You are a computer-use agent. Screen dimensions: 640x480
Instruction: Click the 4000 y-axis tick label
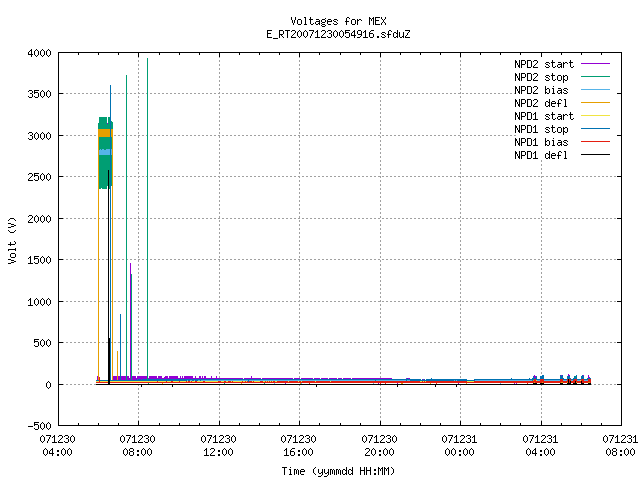(x=40, y=53)
